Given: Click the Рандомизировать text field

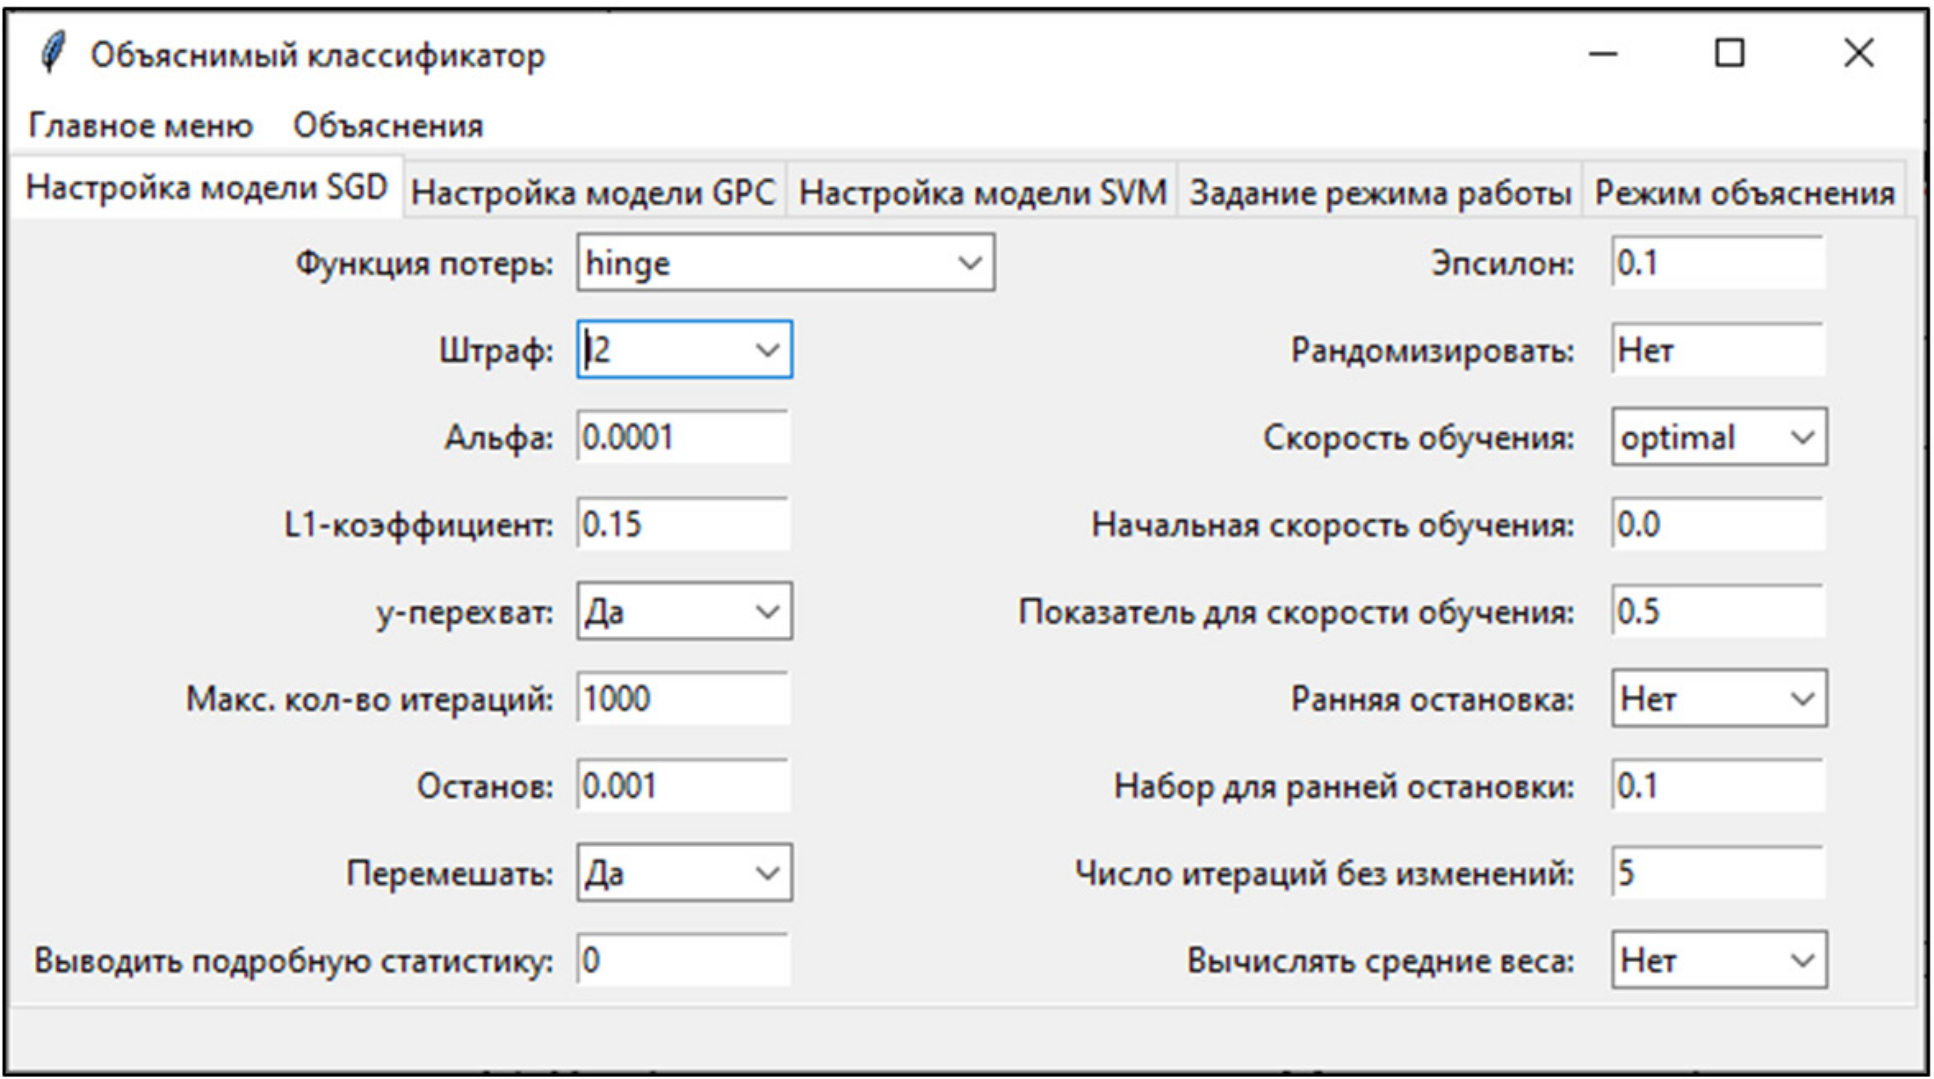Looking at the screenshot, I should [x=1717, y=351].
